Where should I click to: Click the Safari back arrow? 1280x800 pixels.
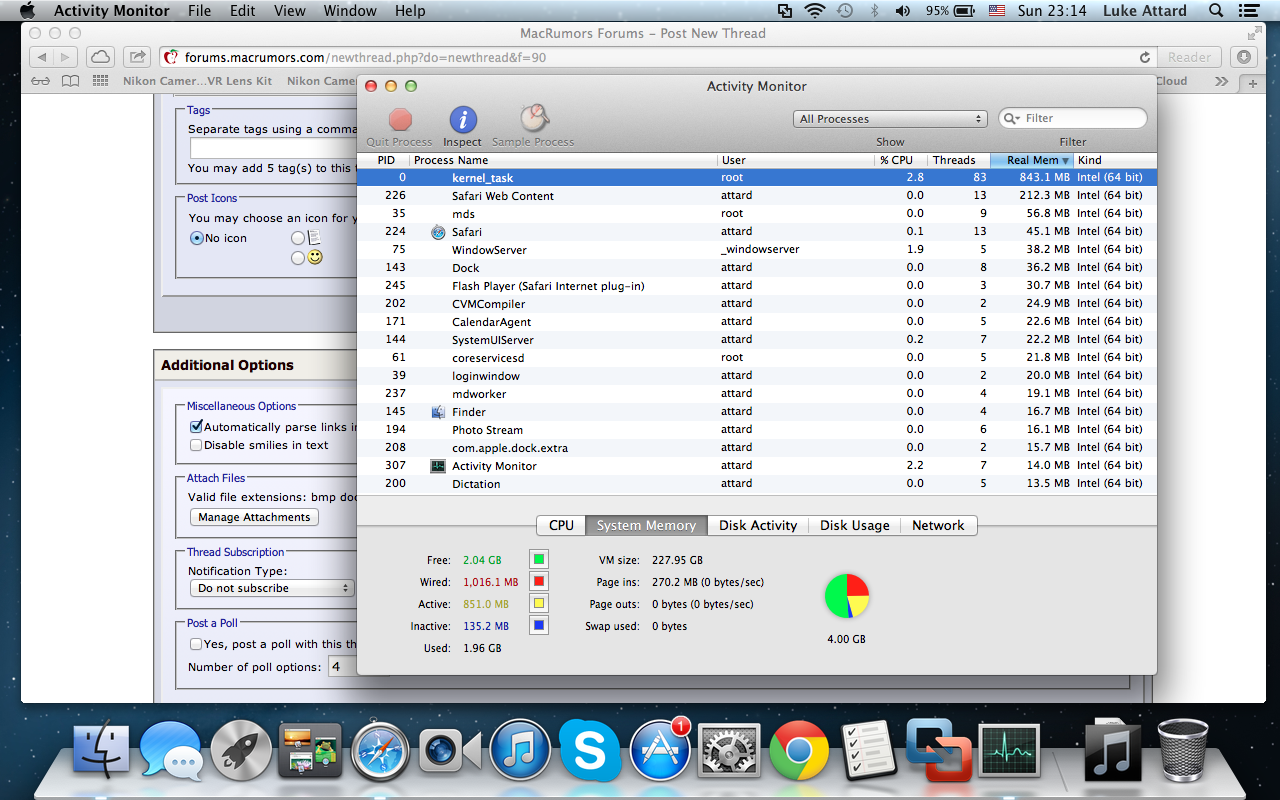click(x=41, y=57)
